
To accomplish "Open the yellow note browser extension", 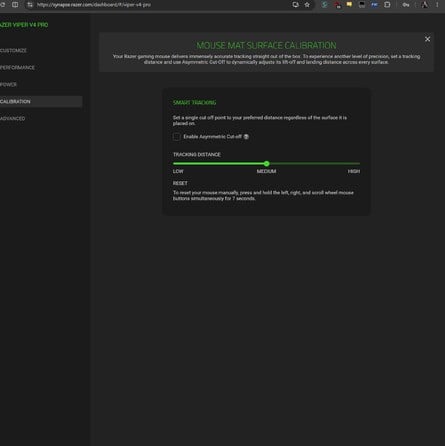I will 349,5.
